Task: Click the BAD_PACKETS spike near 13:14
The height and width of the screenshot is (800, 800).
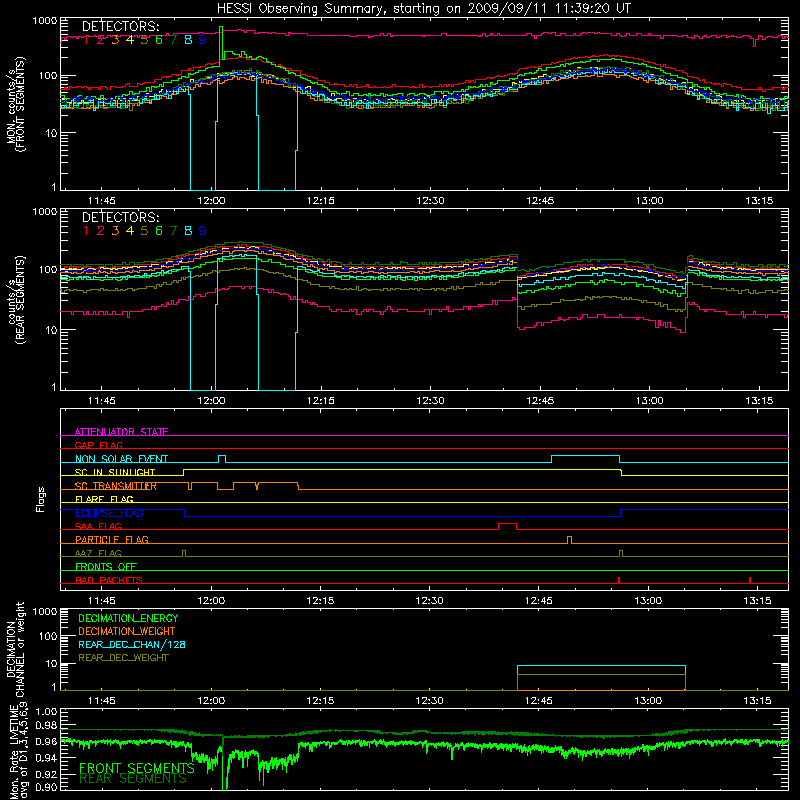Action: click(x=749, y=580)
